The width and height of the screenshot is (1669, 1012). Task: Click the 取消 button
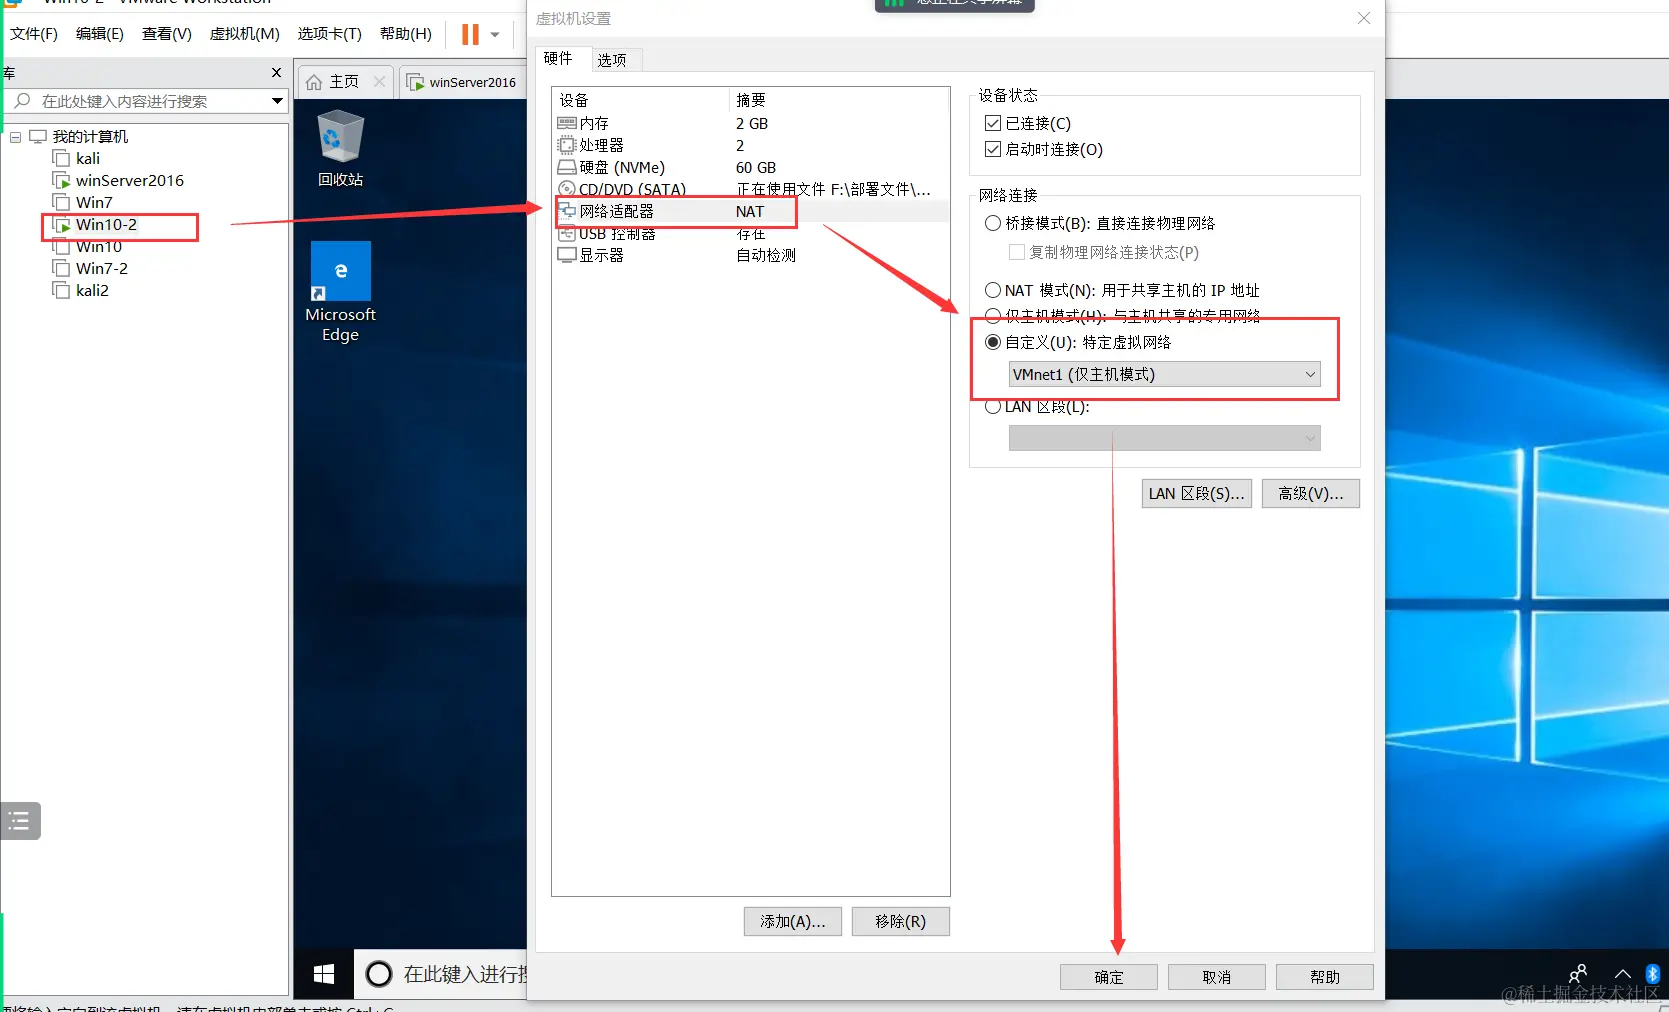1217,977
